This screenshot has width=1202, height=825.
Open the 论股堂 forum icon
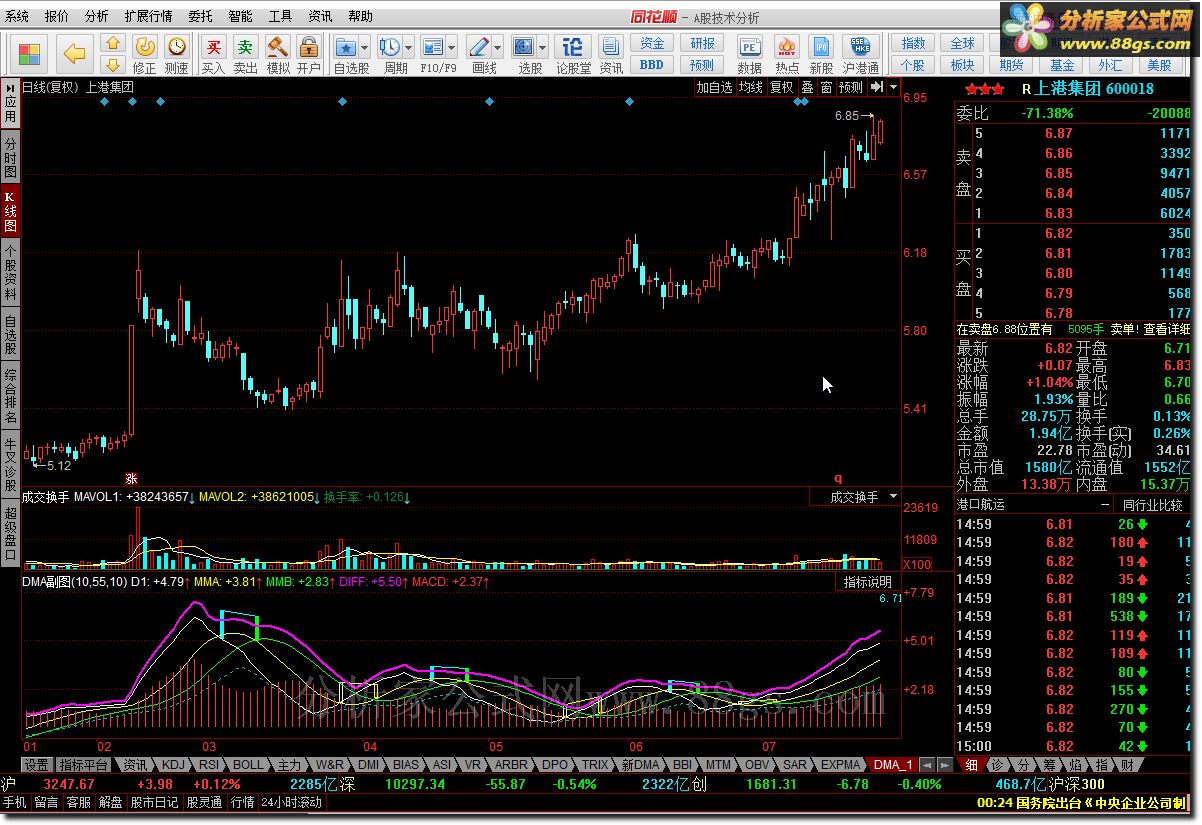point(572,46)
